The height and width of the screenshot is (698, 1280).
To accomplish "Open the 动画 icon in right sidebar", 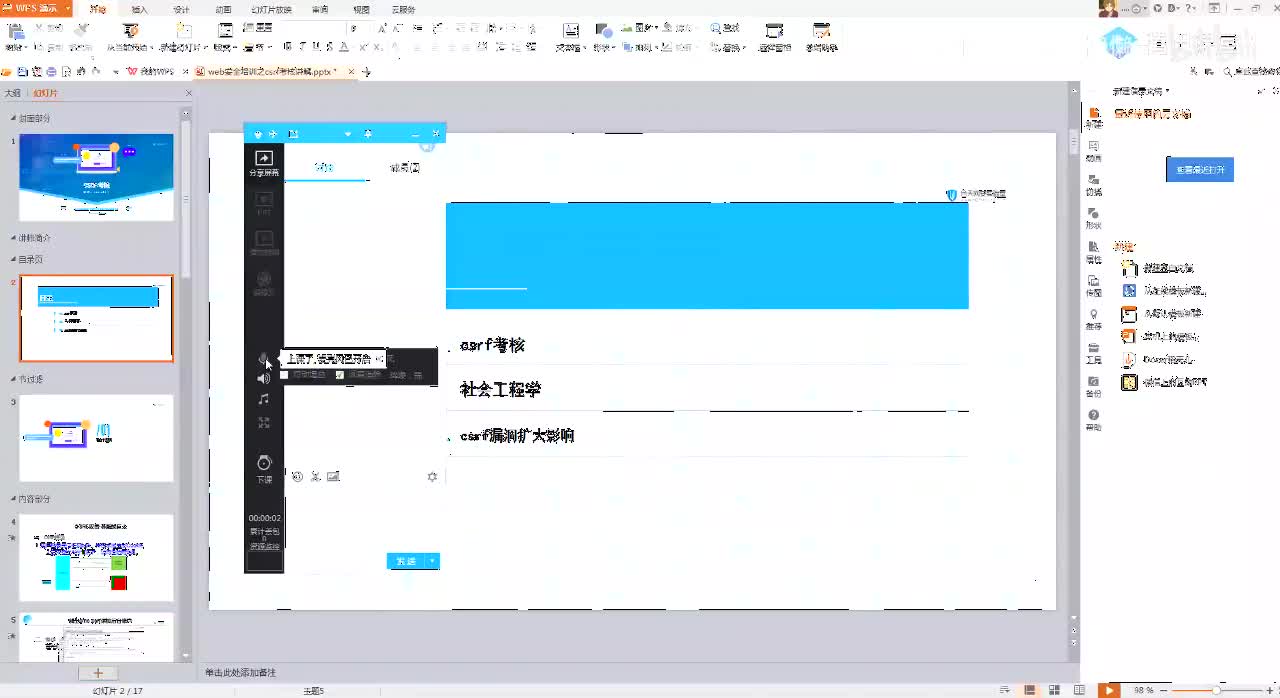I will tap(1094, 149).
